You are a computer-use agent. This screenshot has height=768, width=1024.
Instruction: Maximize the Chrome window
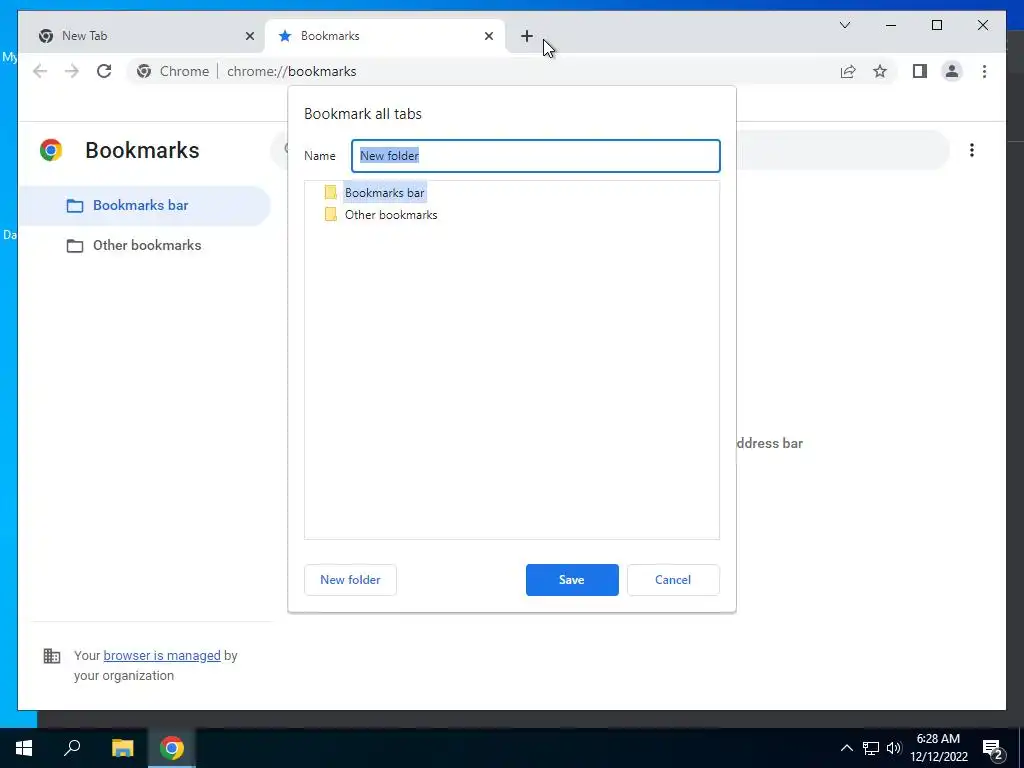pyautogui.click(x=936, y=25)
